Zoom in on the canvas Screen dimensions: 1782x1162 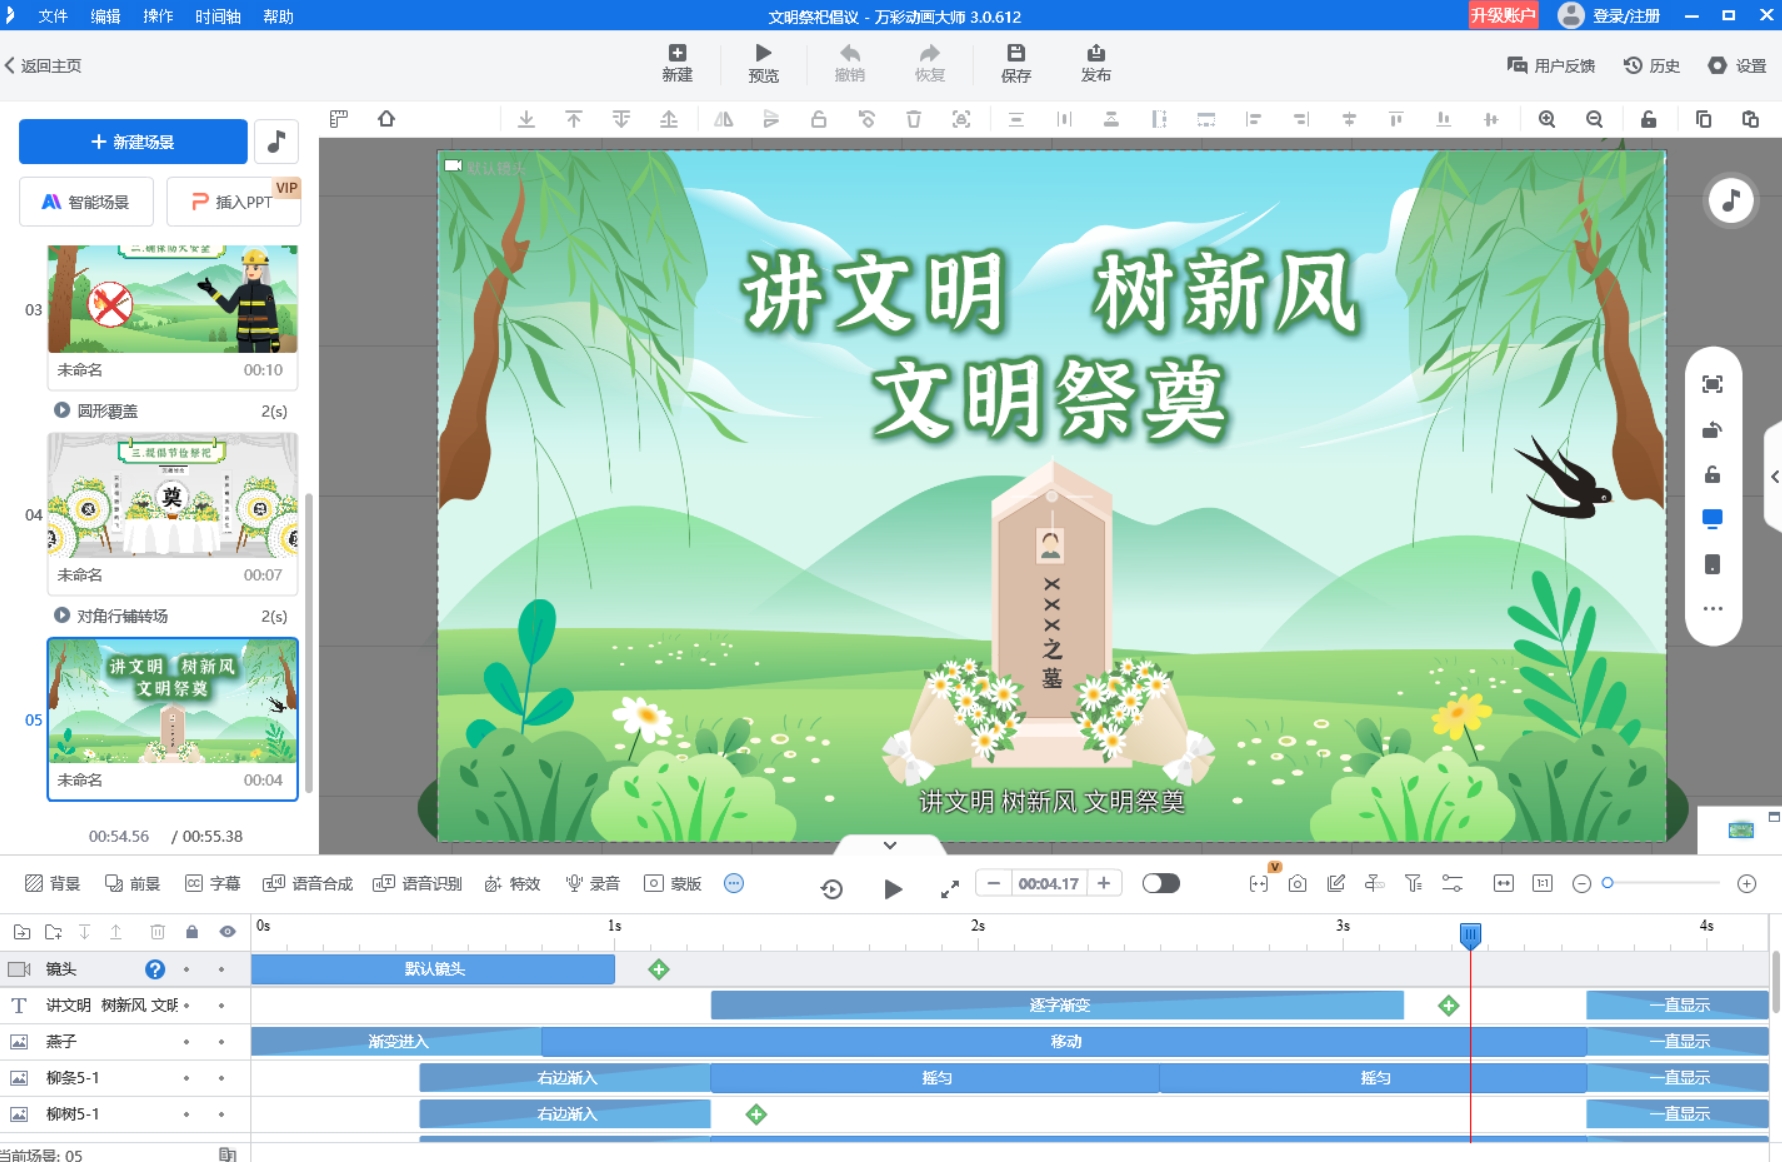coord(1547,119)
